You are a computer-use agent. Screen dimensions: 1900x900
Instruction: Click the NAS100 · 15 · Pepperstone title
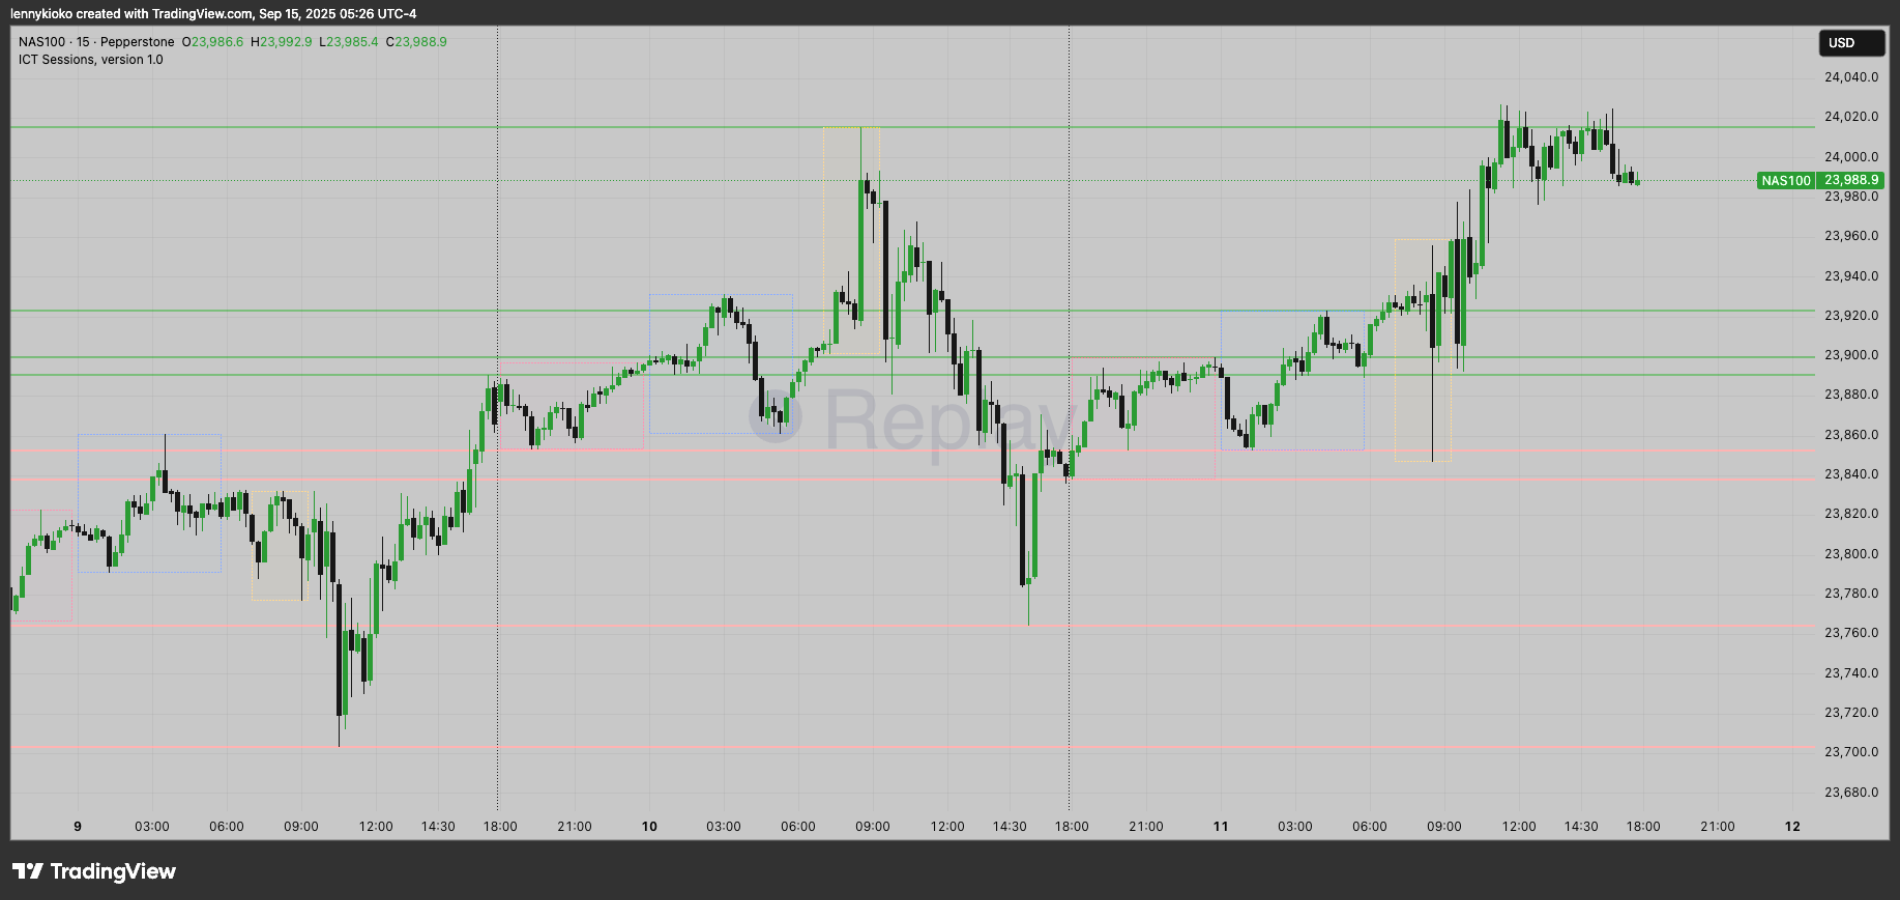(96, 42)
